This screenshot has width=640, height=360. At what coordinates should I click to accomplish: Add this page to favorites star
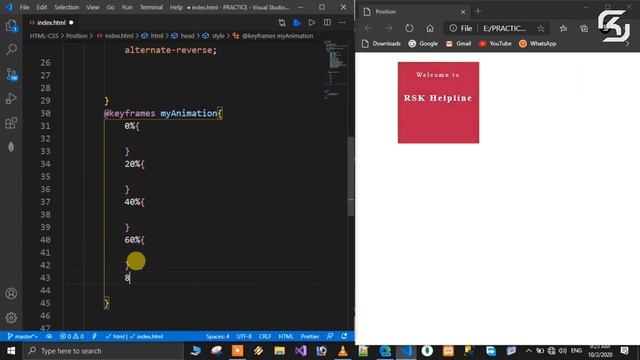(x=541, y=28)
